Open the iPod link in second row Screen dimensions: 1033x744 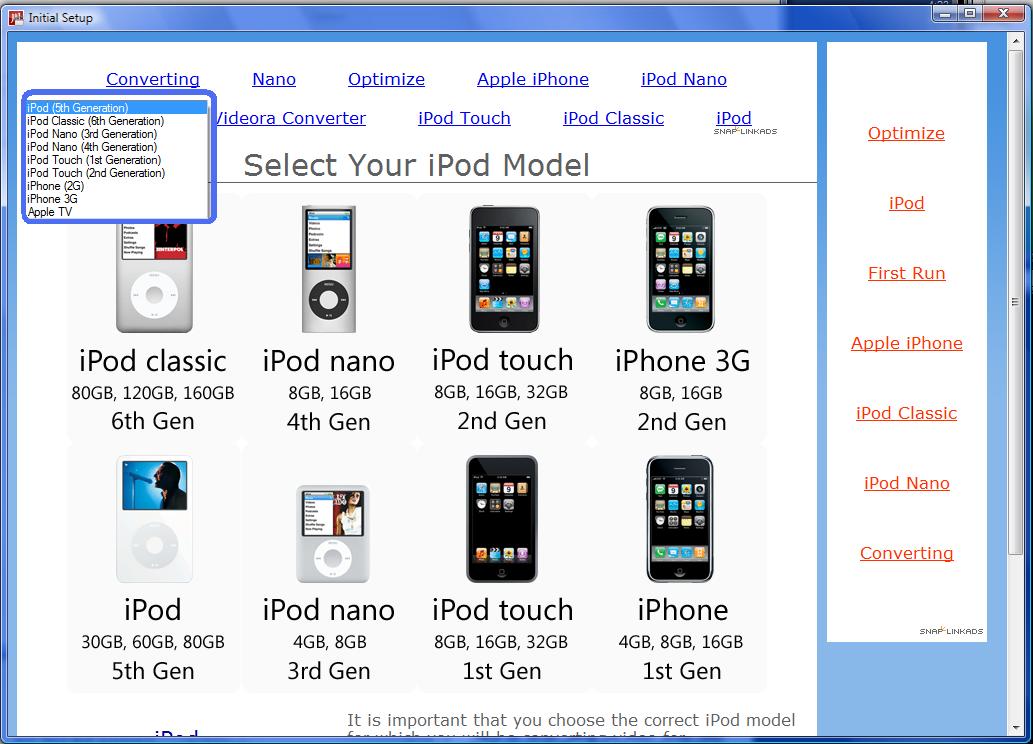[734, 118]
